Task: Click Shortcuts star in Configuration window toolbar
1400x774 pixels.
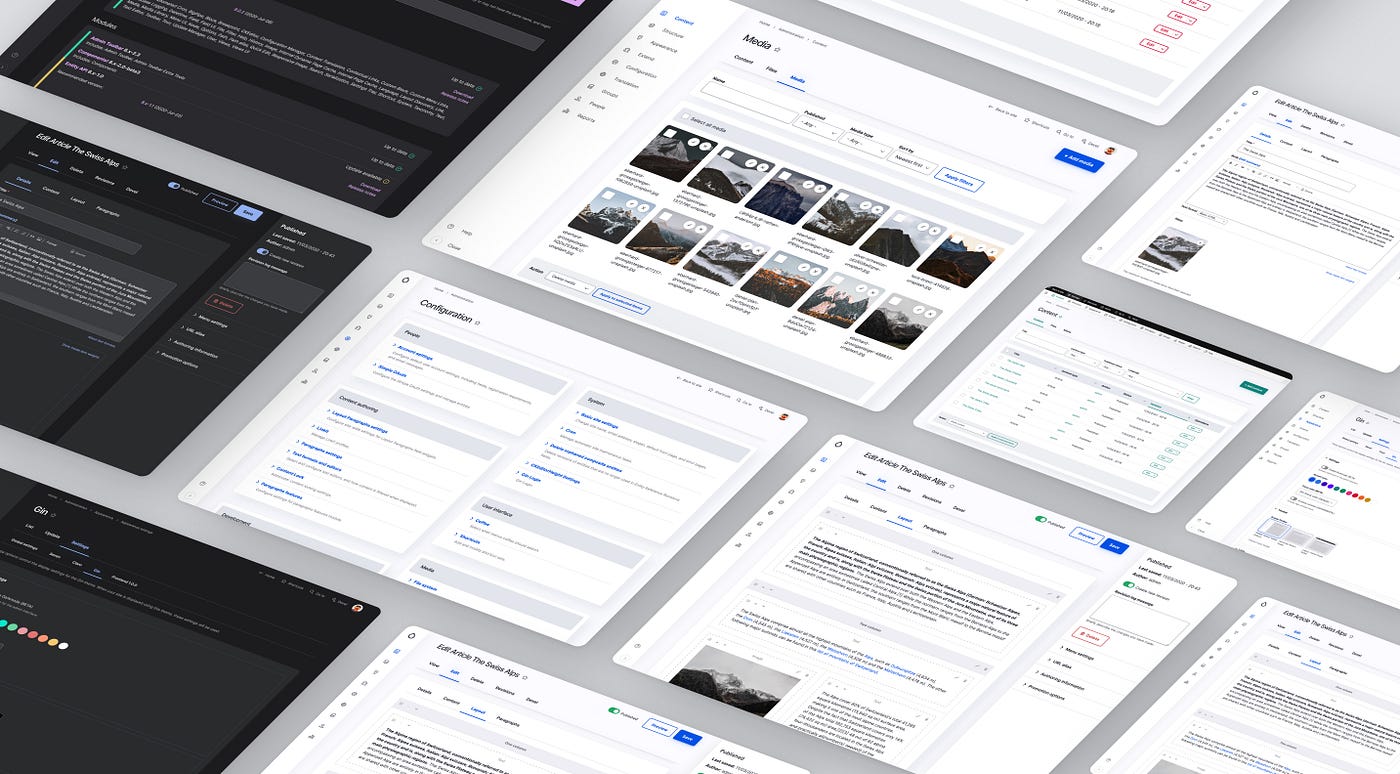Action: pos(710,389)
